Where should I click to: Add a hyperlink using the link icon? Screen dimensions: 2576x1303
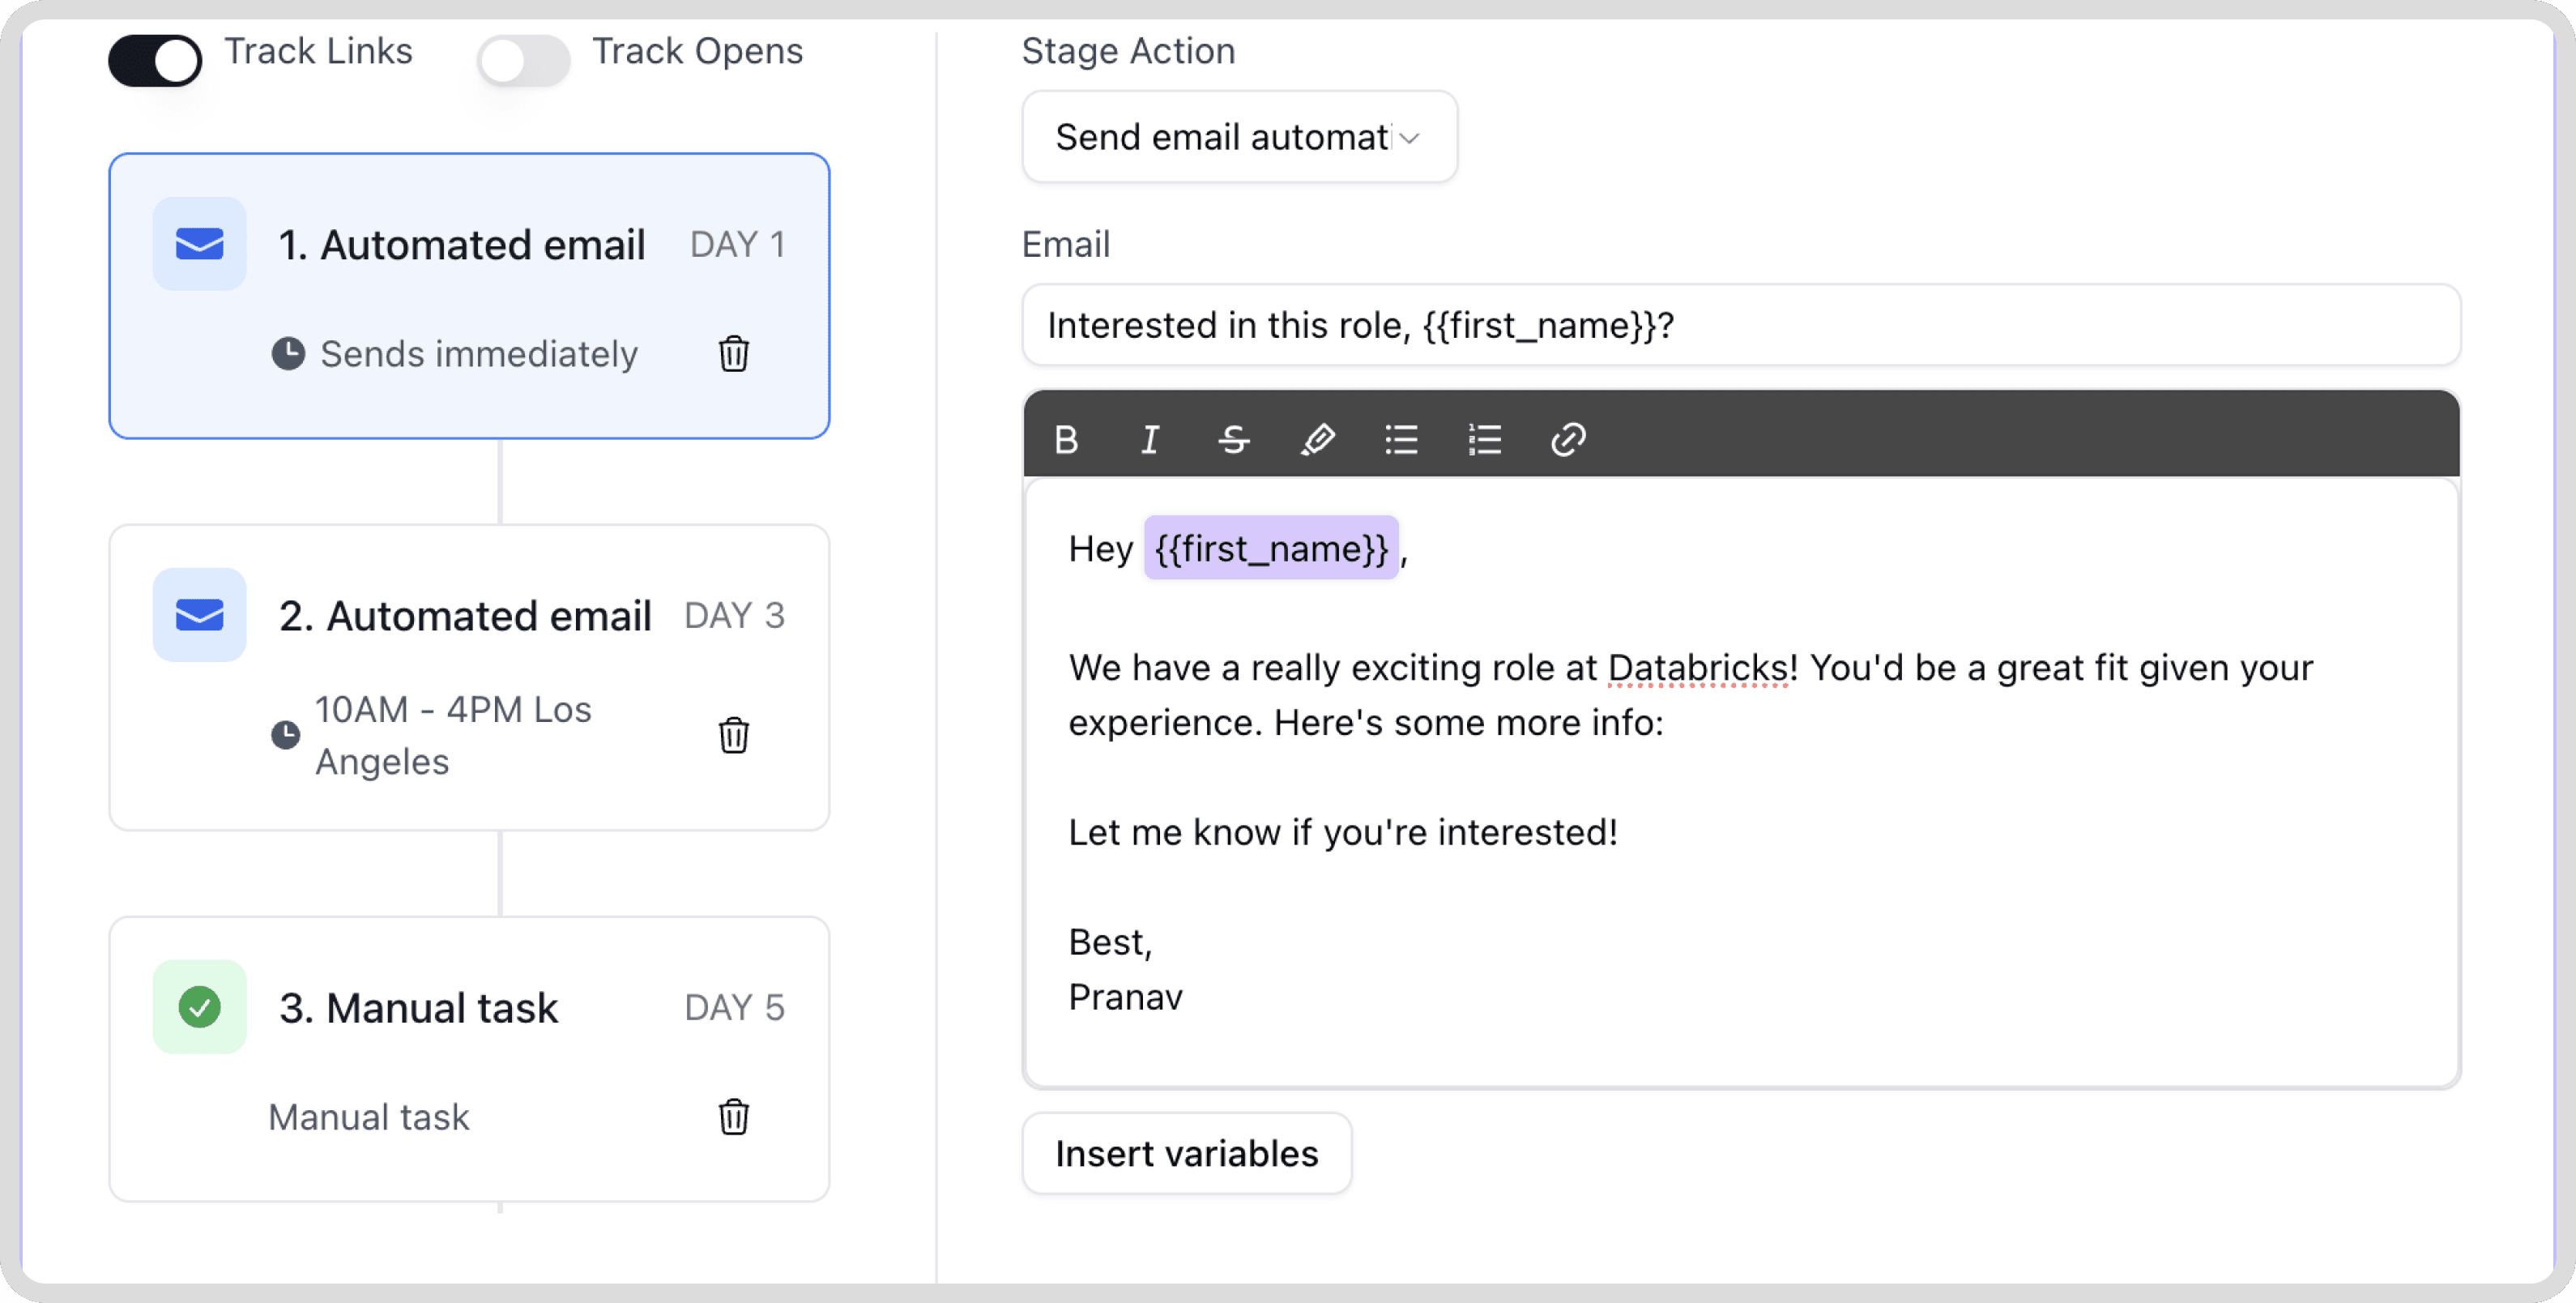point(1568,439)
